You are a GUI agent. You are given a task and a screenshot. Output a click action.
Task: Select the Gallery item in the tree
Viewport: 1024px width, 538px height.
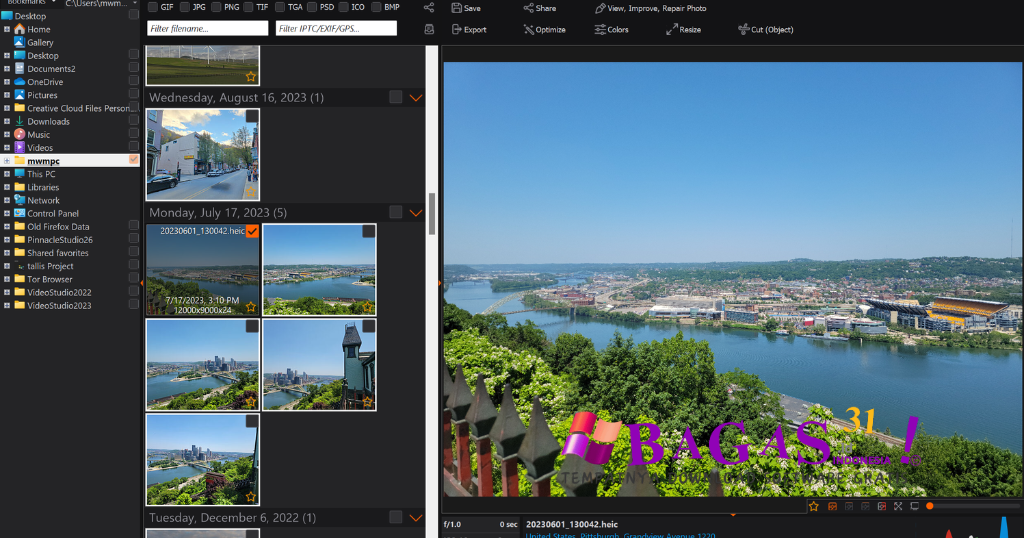(x=40, y=42)
